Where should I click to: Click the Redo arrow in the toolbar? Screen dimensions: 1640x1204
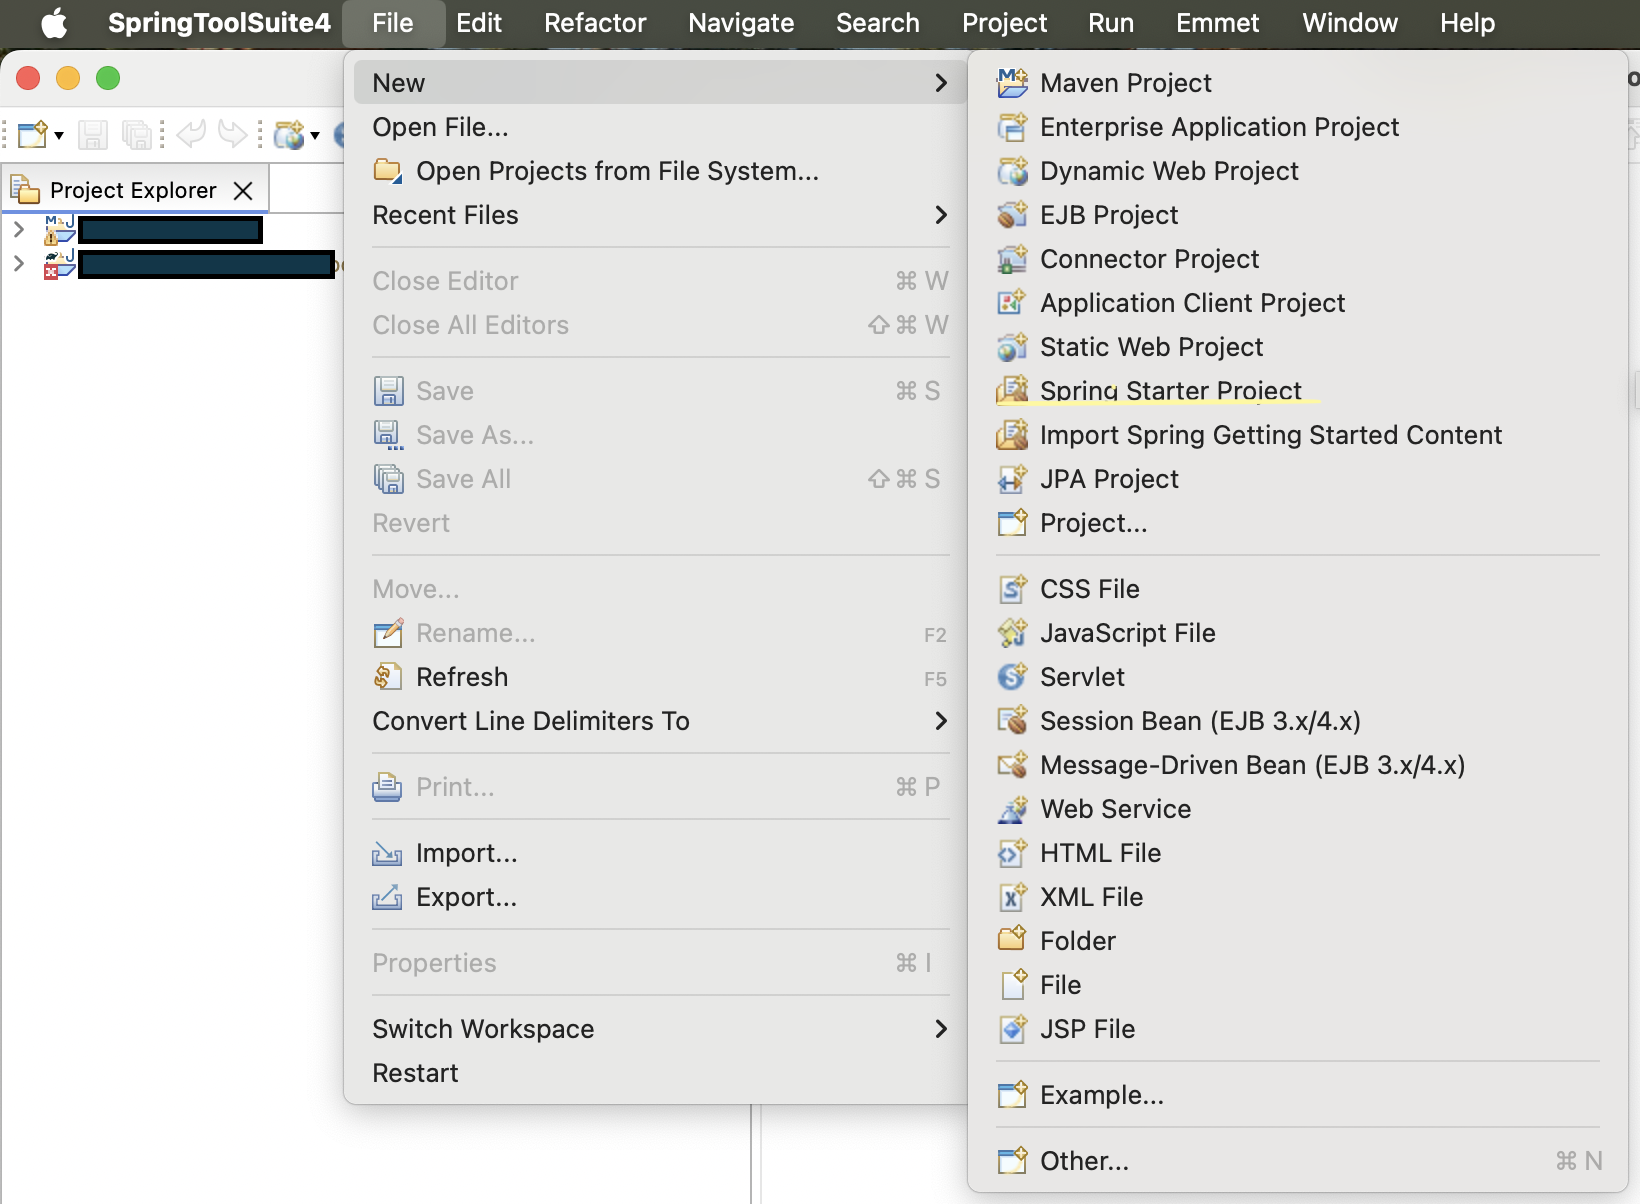coord(232,134)
